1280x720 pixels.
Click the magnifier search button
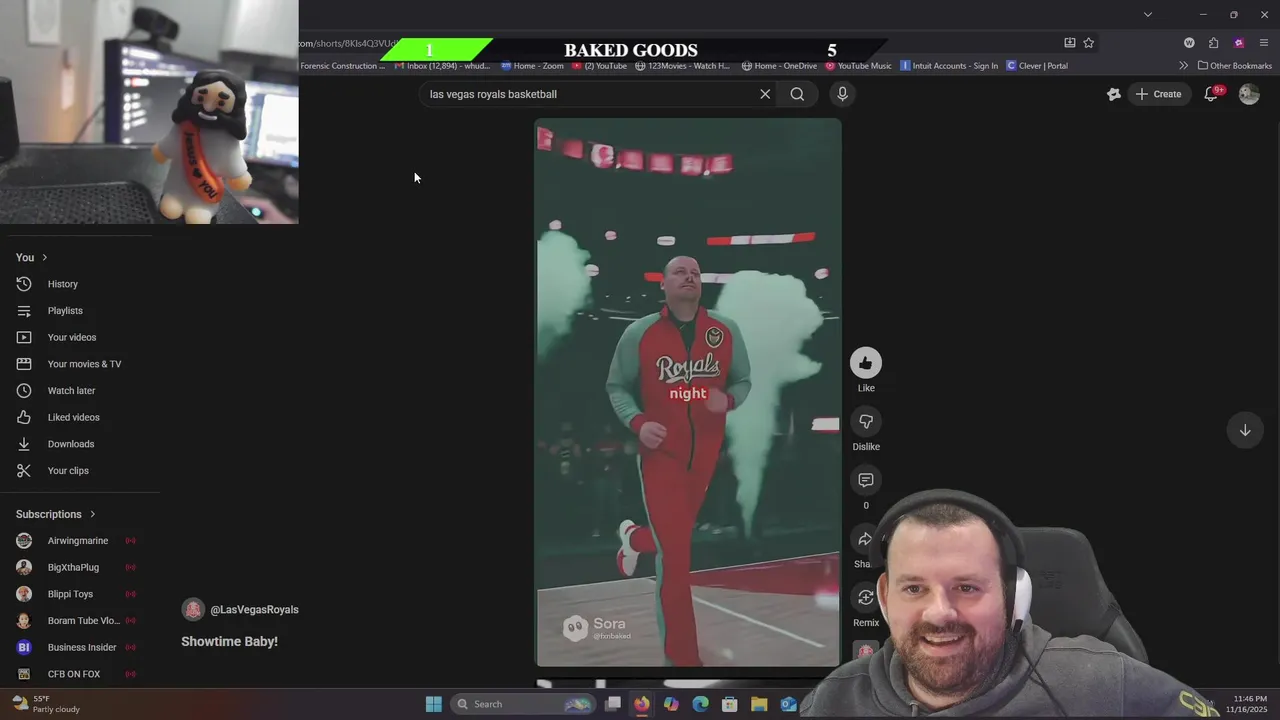pyautogui.click(x=797, y=94)
